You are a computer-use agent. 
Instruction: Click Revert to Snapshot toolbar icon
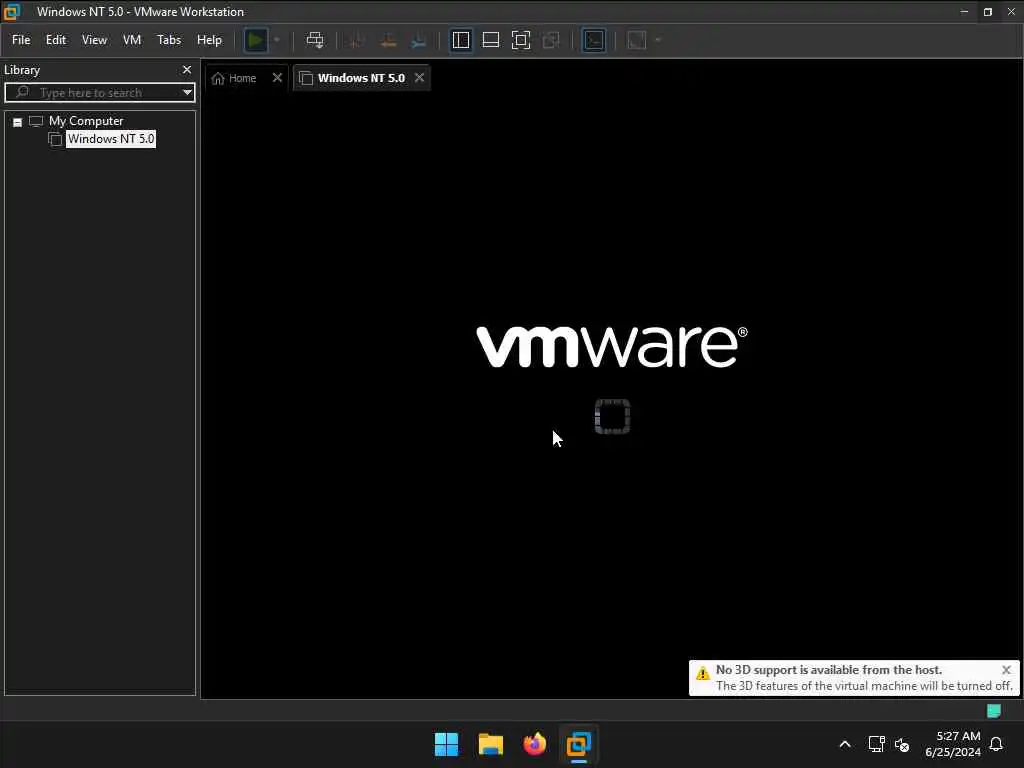pyautogui.click(x=388, y=40)
